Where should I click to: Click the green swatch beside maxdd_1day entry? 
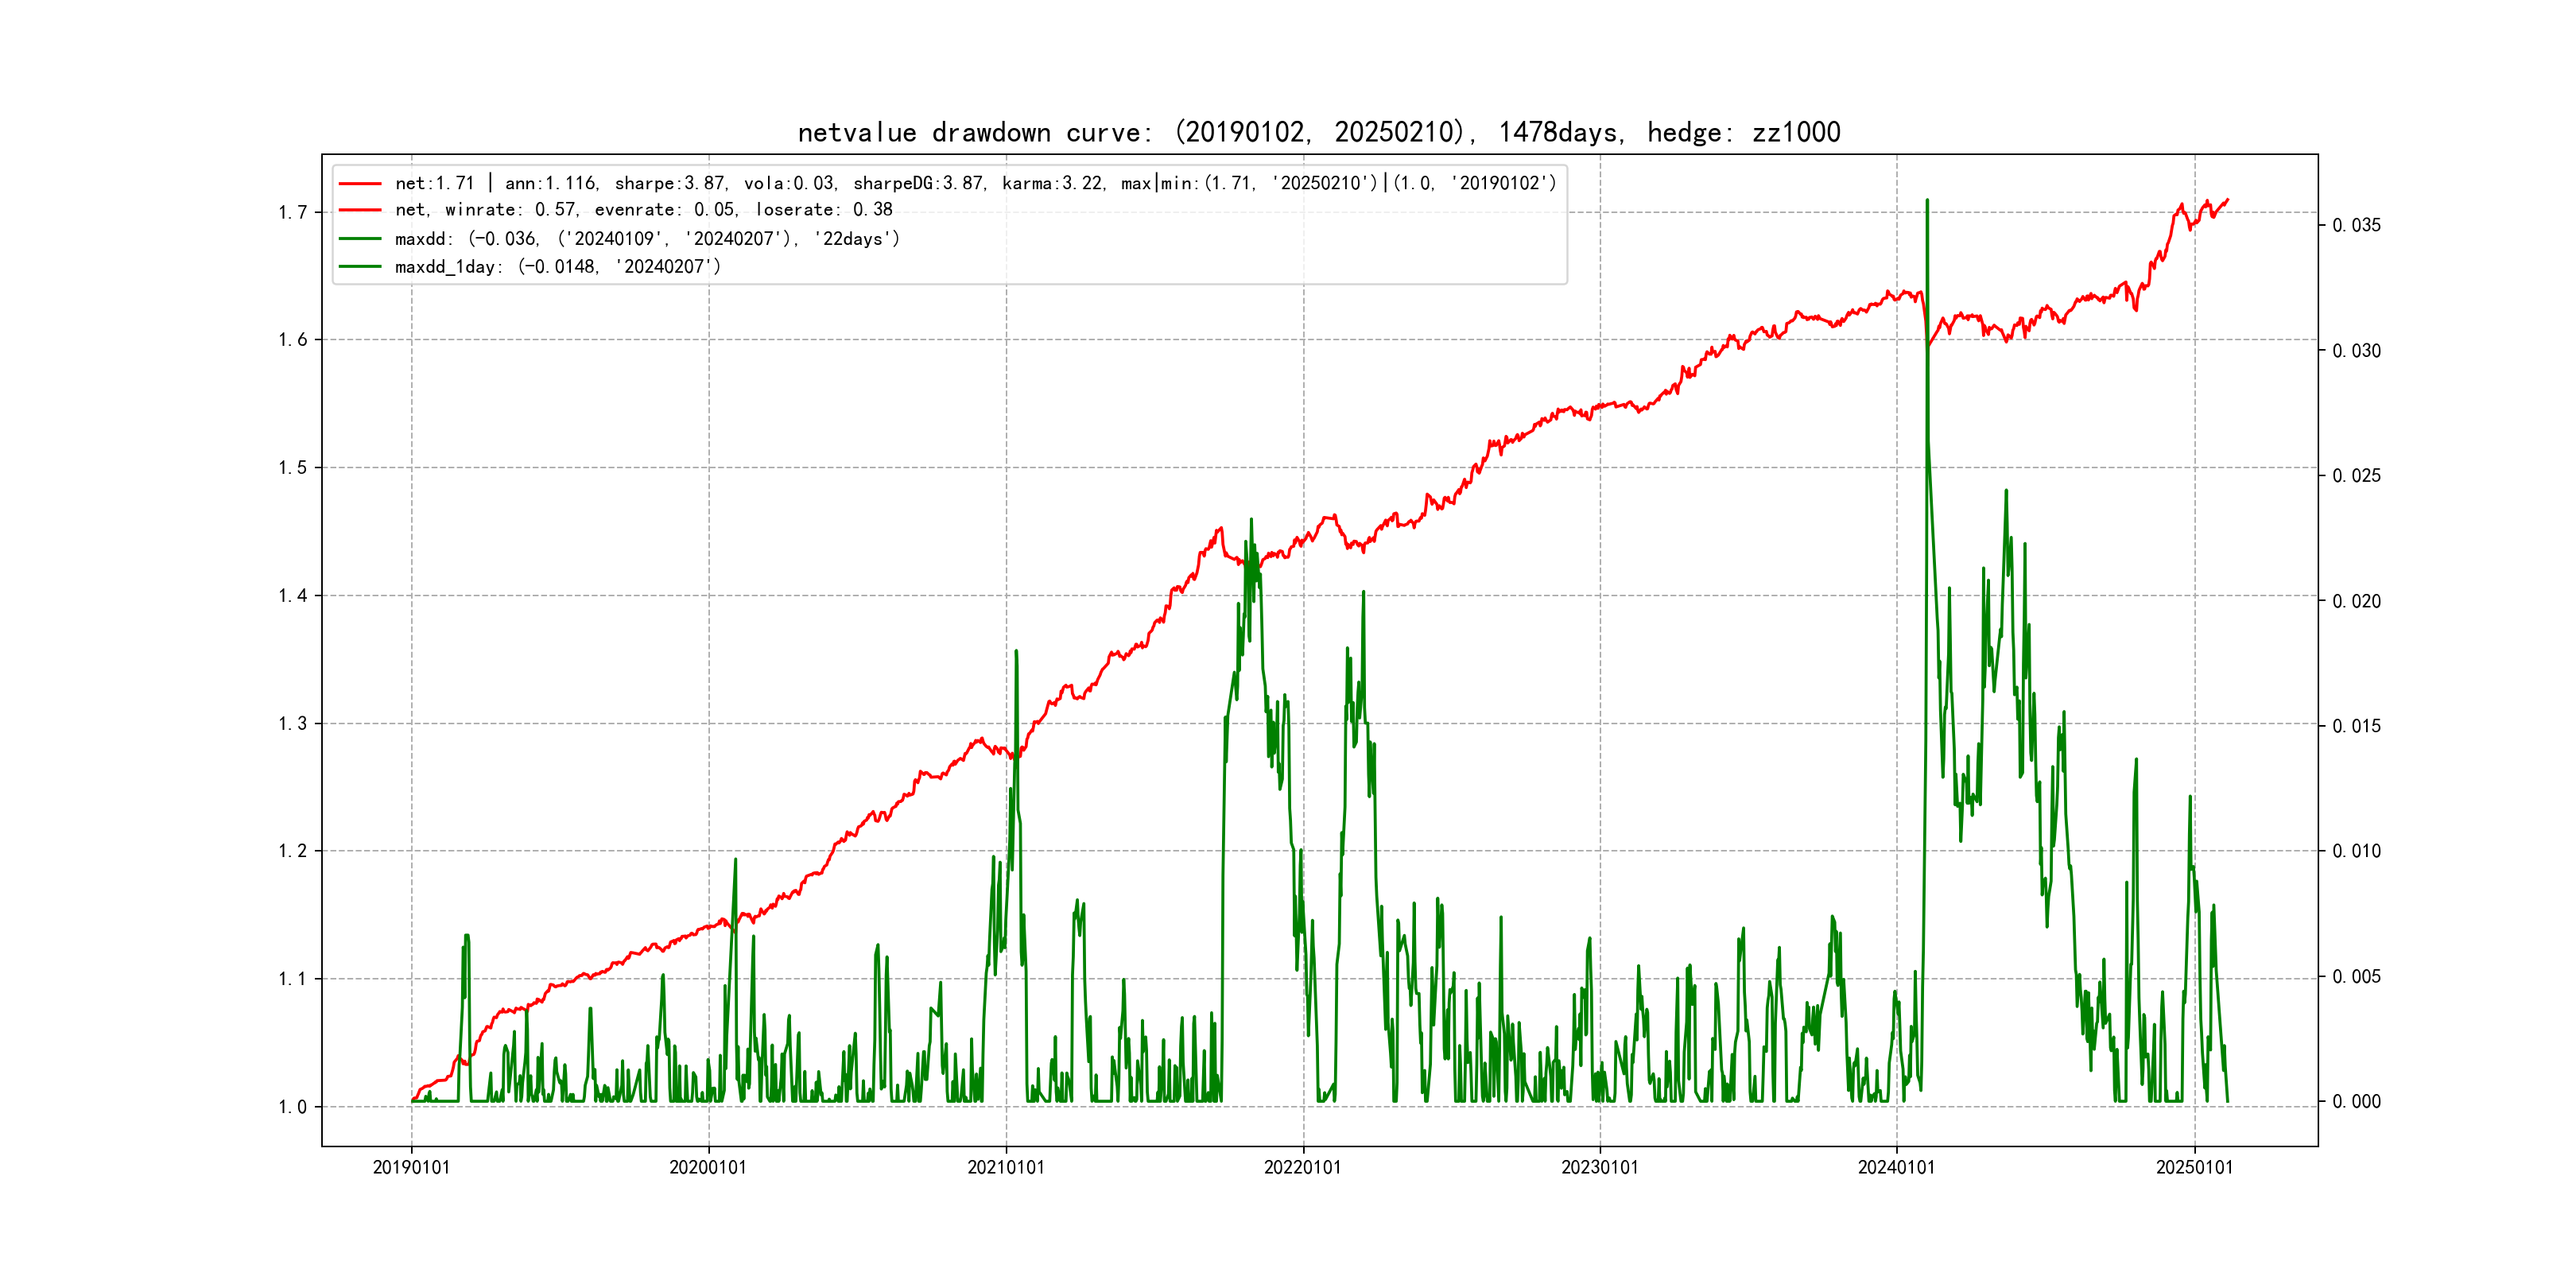click(x=360, y=266)
